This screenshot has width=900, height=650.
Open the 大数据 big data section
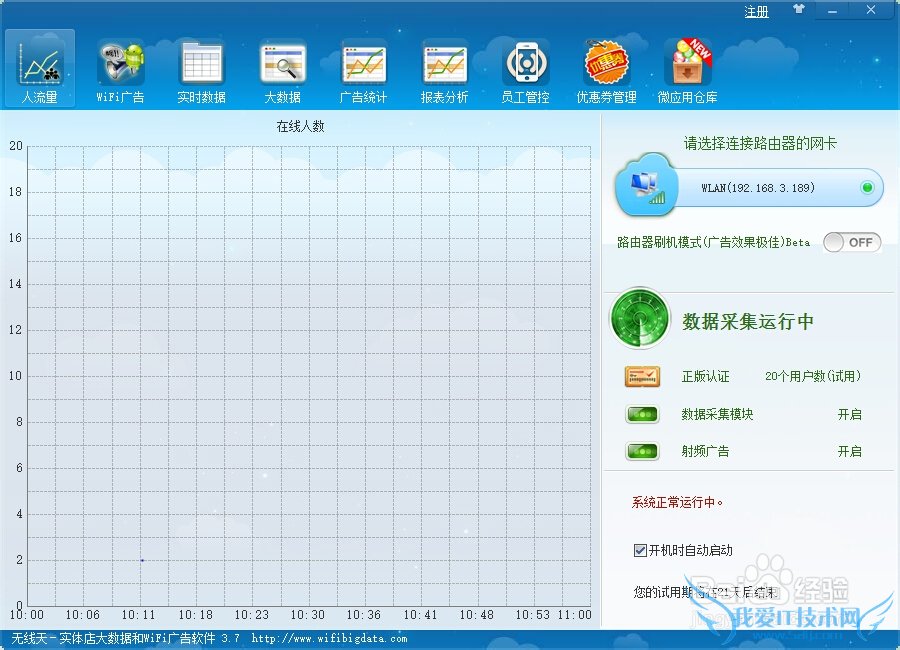point(282,70)
